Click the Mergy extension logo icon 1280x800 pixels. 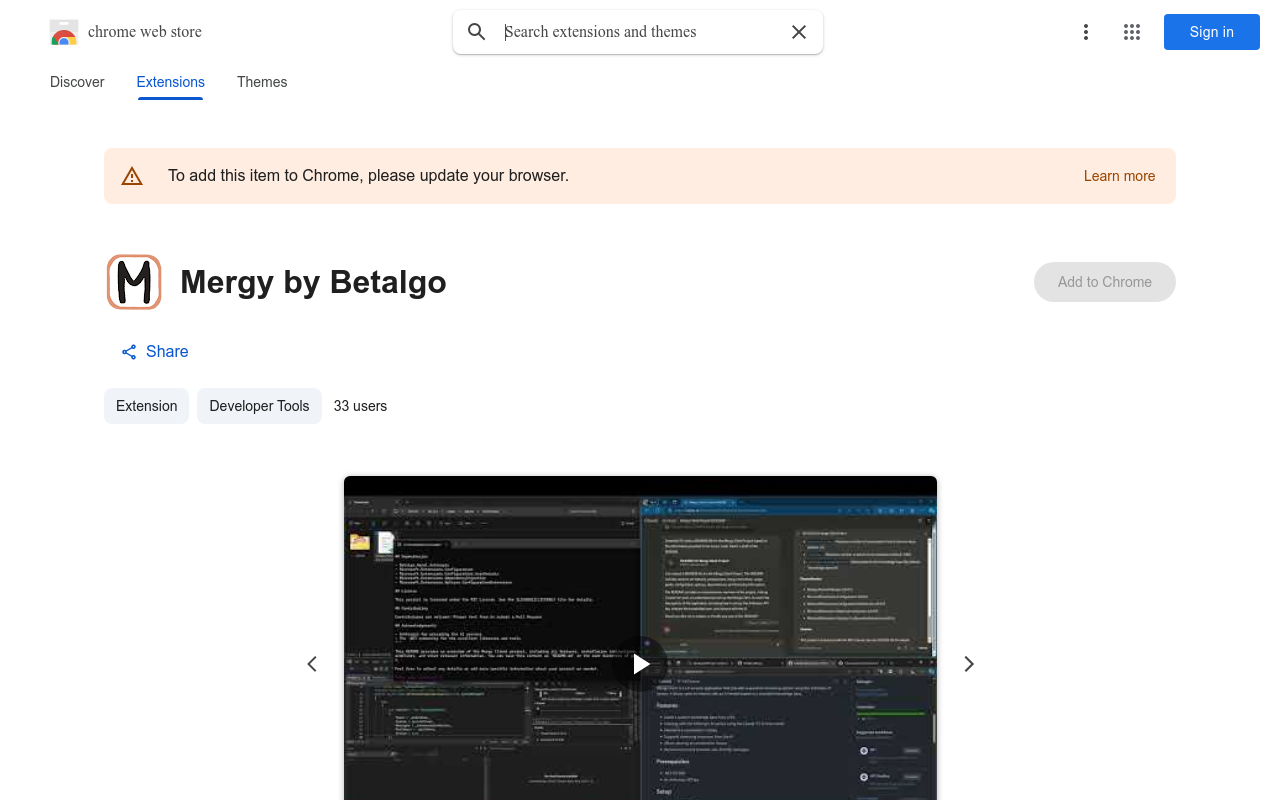pos(134,282)
